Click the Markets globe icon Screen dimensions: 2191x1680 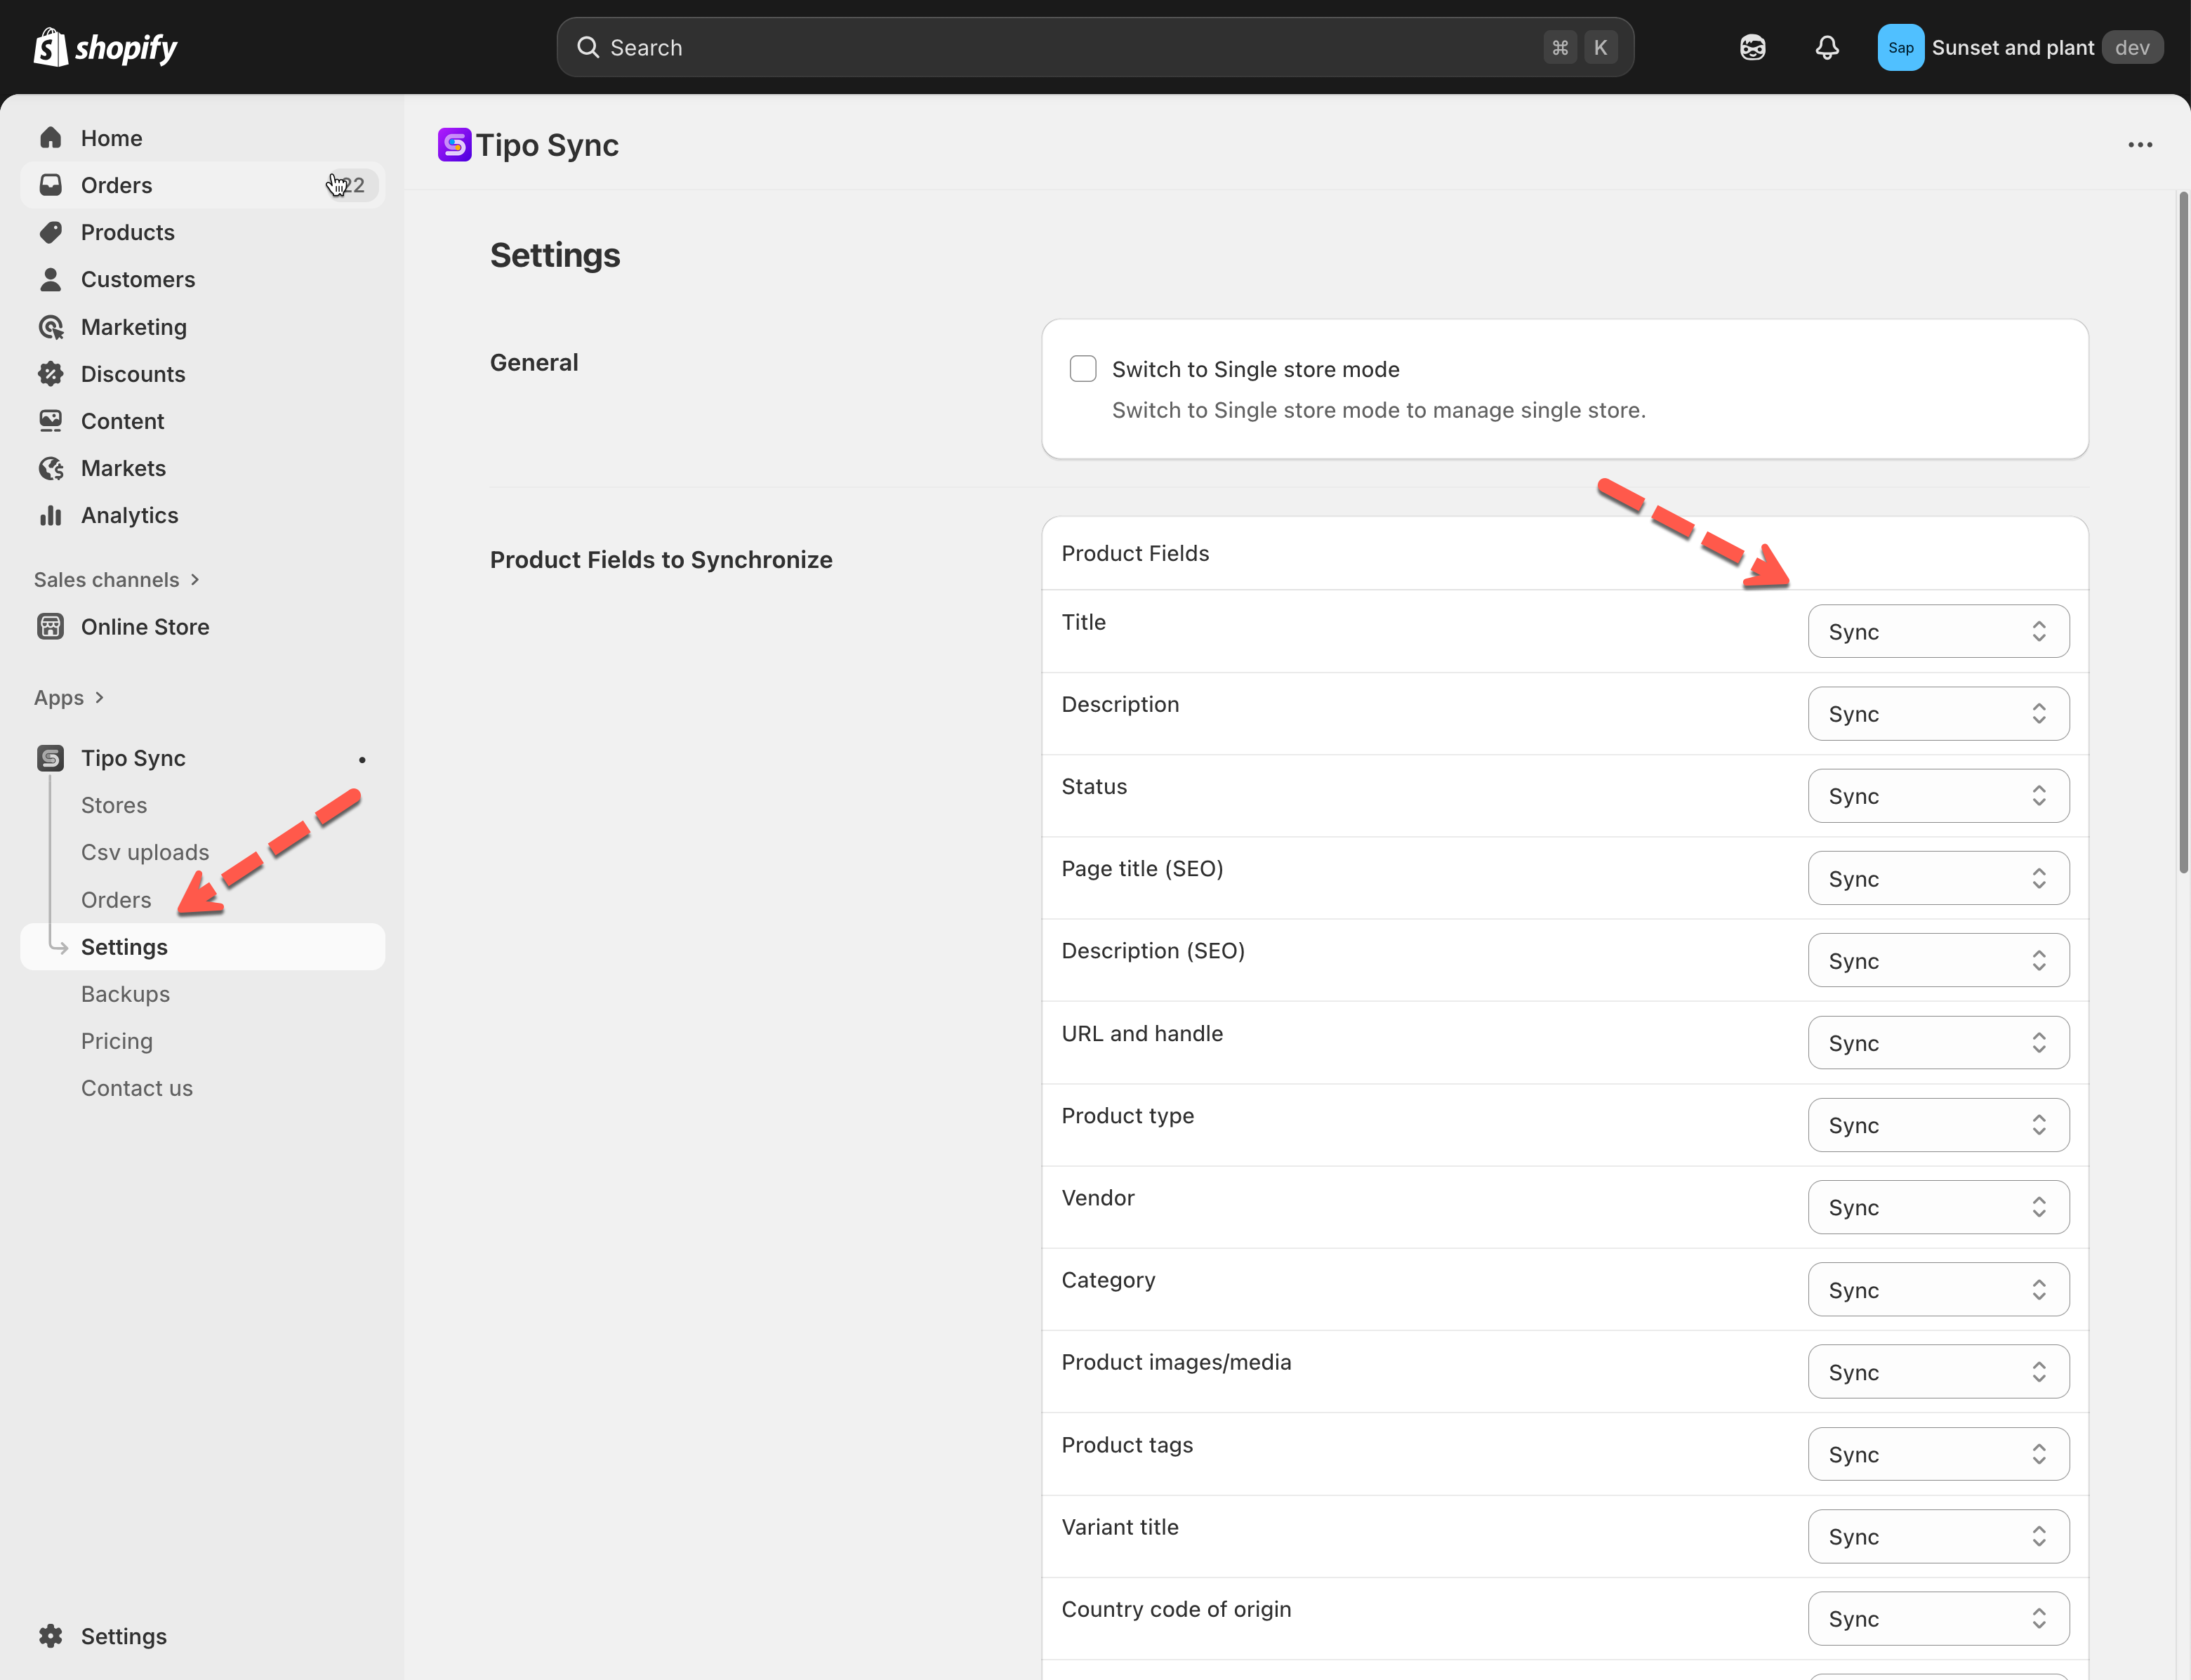pyautogui.click(x=51, y=468)
